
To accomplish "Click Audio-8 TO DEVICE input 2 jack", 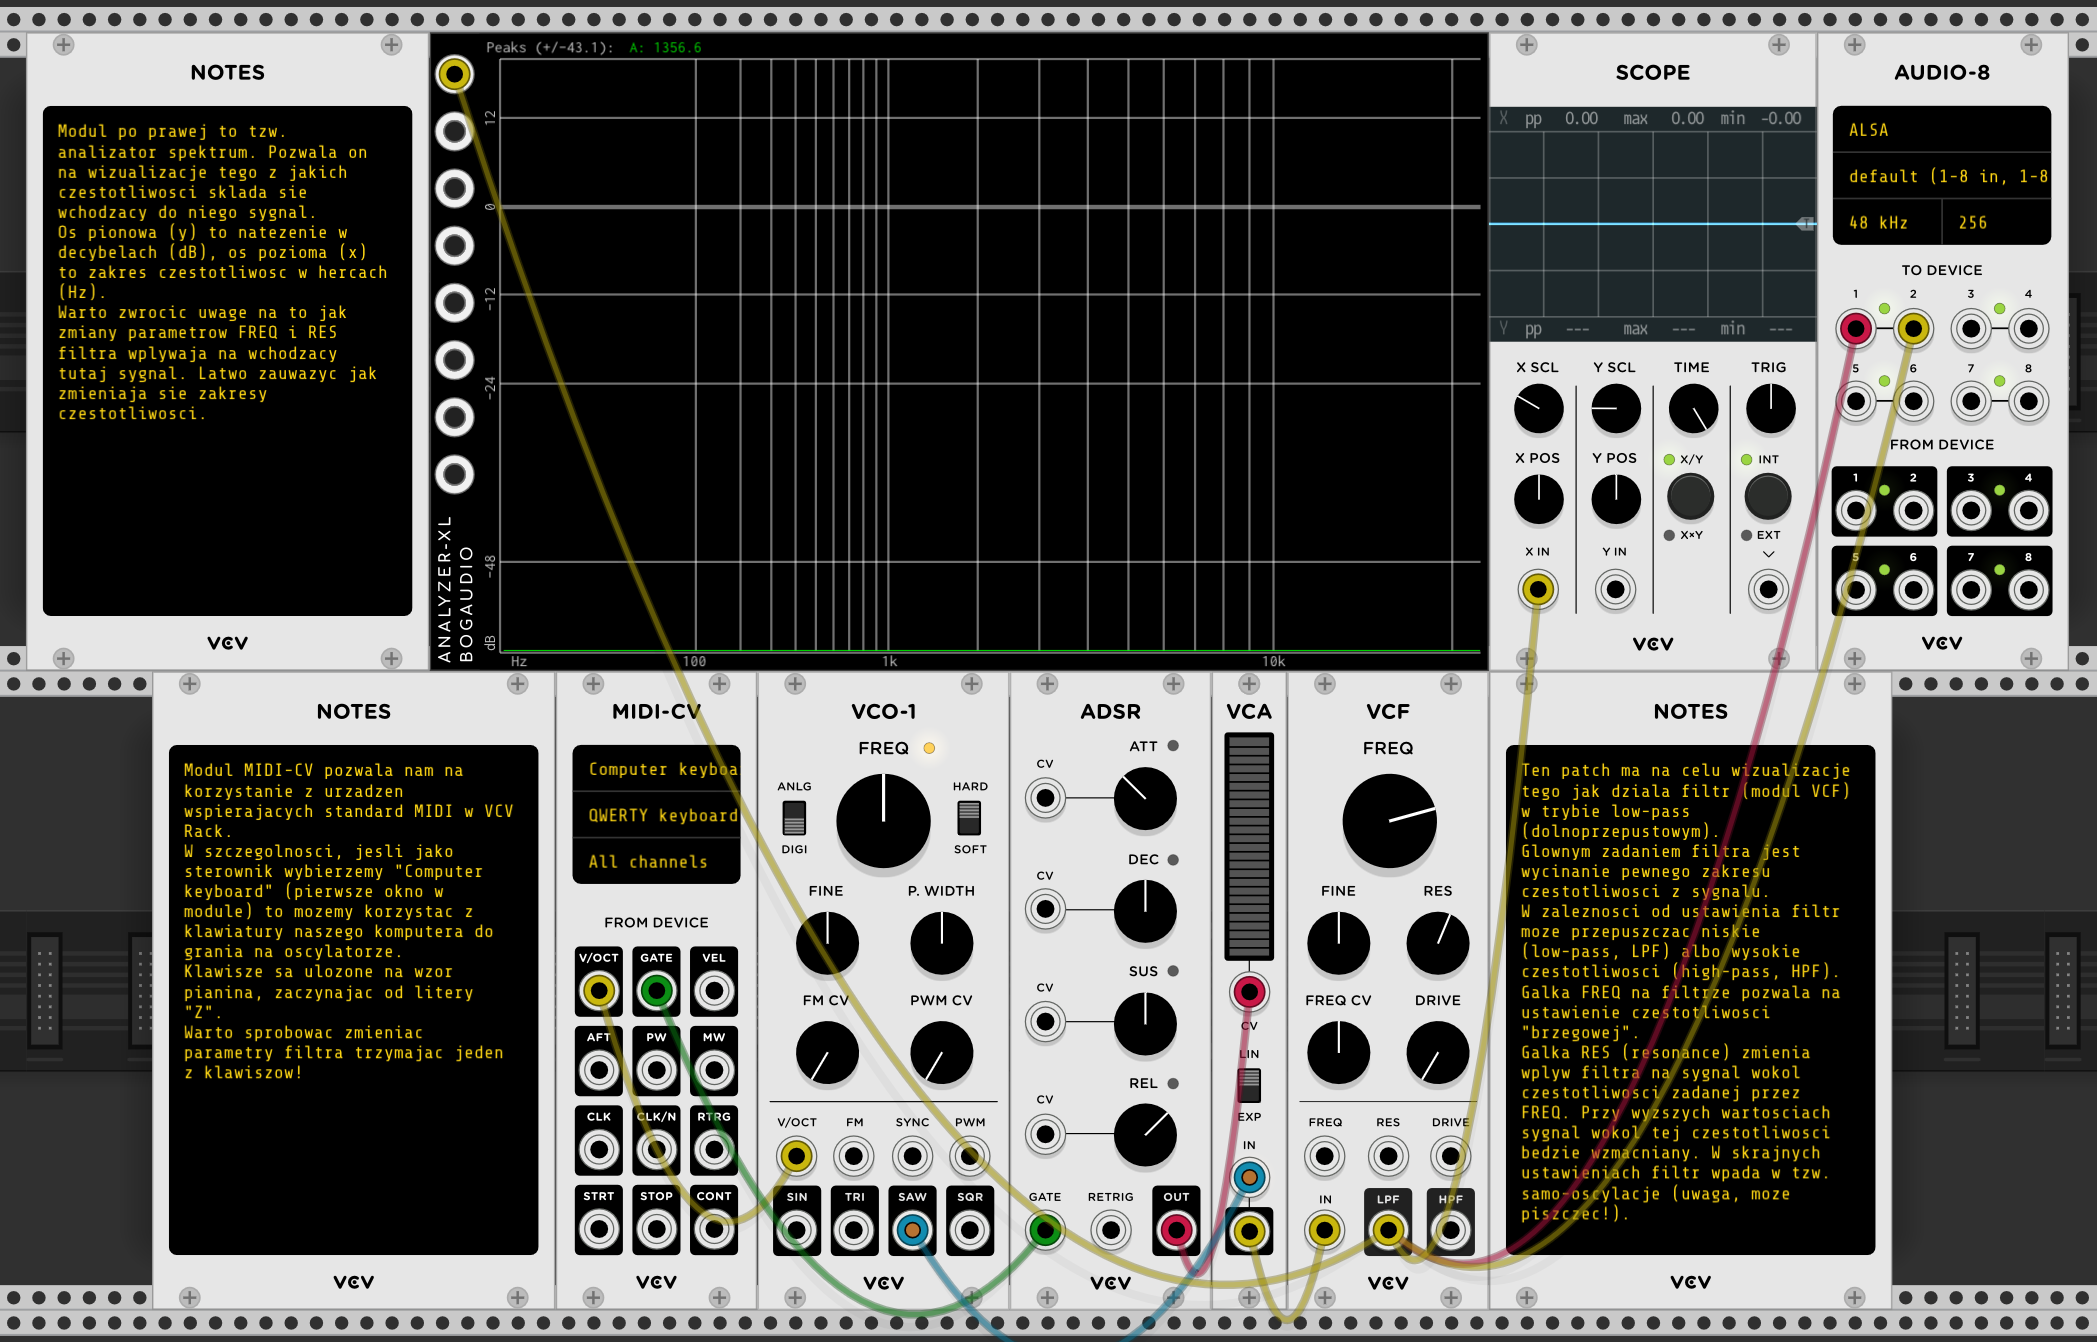I will 1913,328.
